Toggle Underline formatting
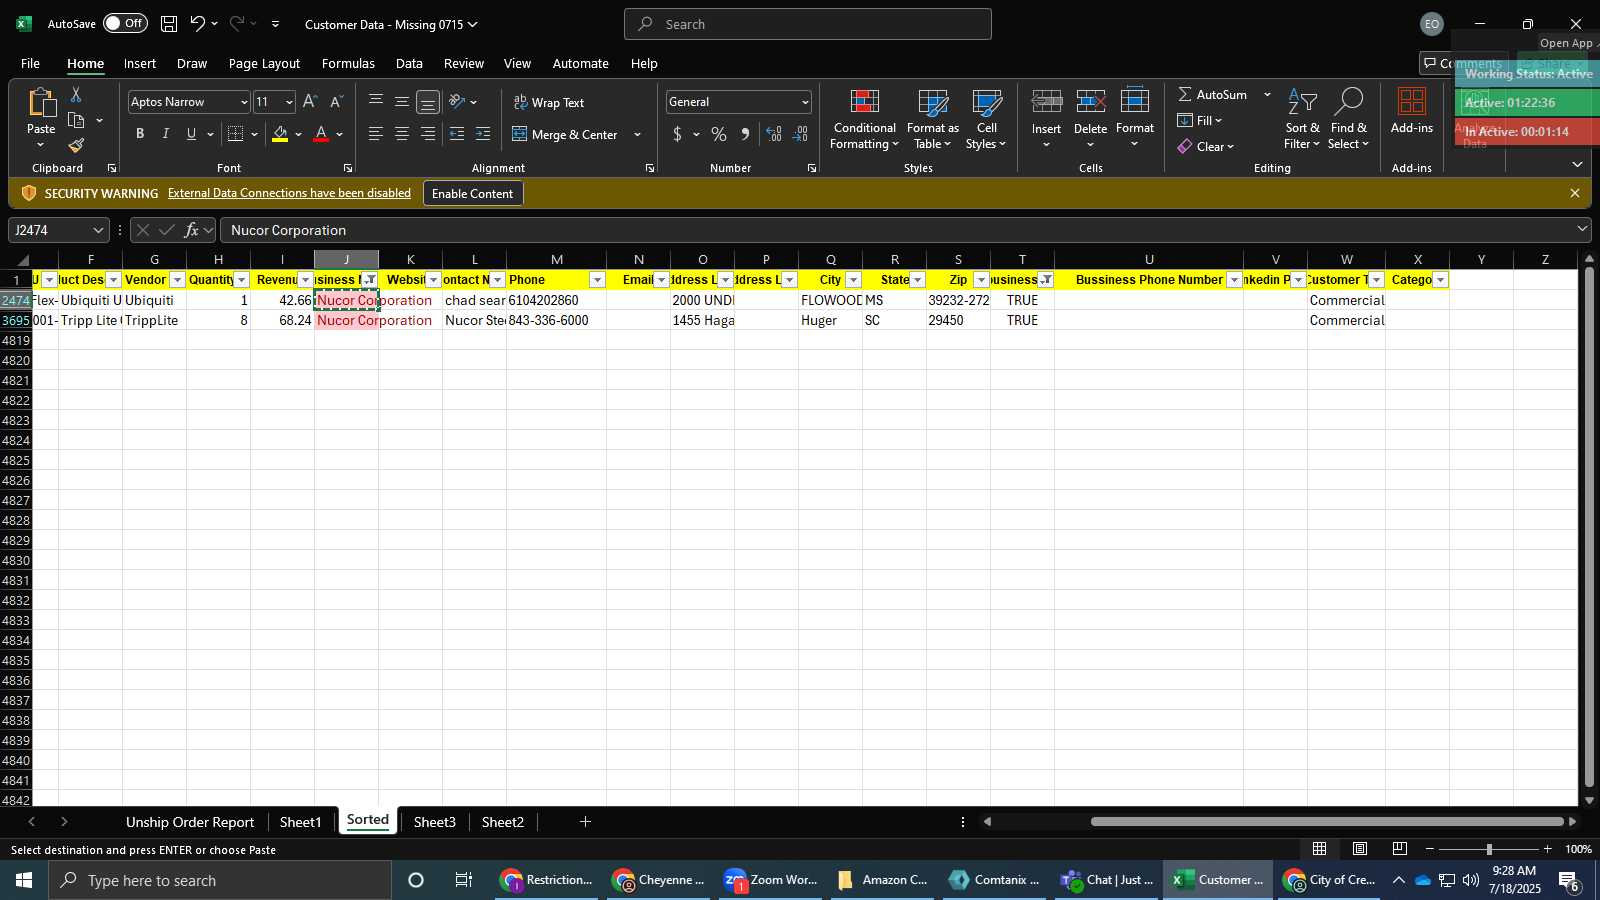 pos(191,134)
